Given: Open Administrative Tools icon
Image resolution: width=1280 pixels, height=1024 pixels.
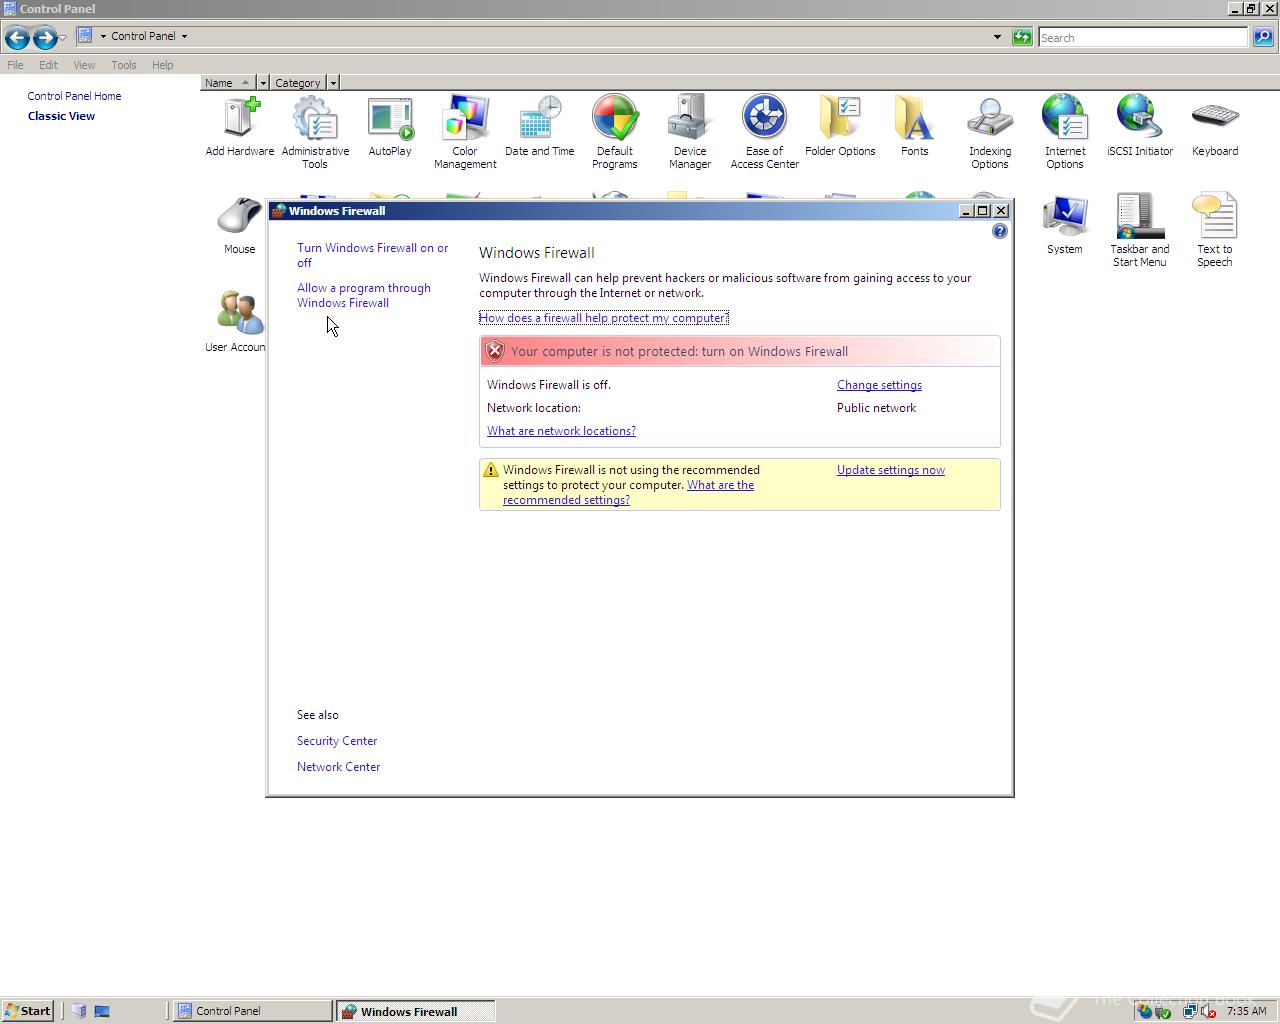Looking at the screenshot, I should pyautogui.click(x=315, y=133).
